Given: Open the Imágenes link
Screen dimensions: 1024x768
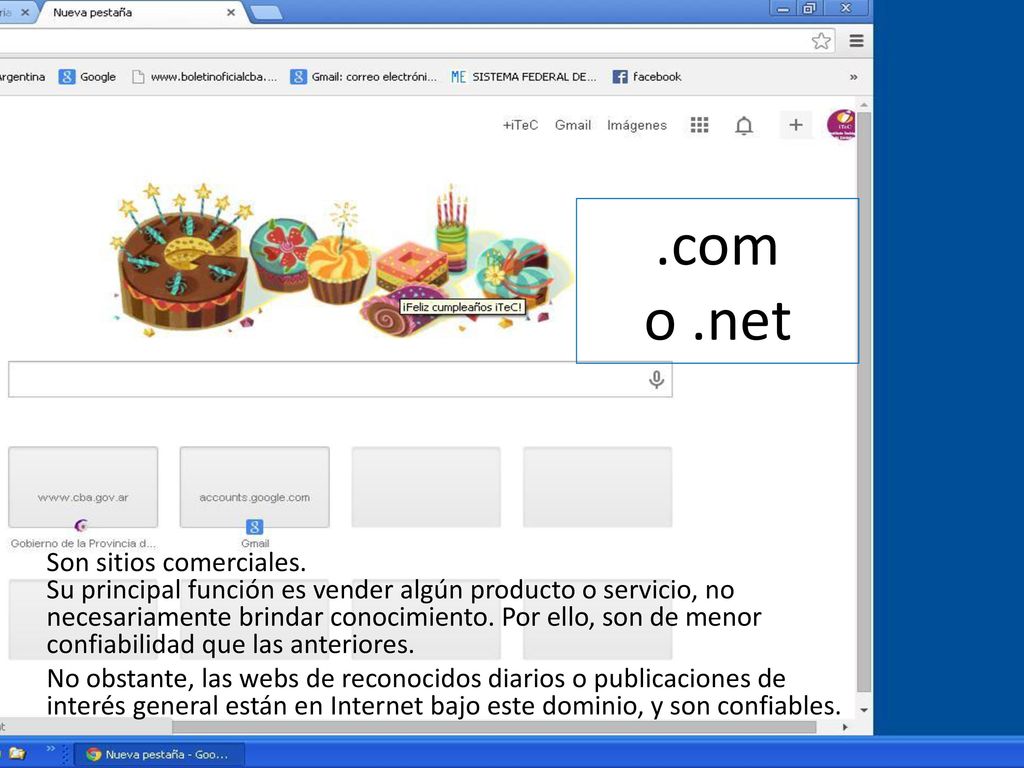Looking at the screenshot, I should point(637,125).
